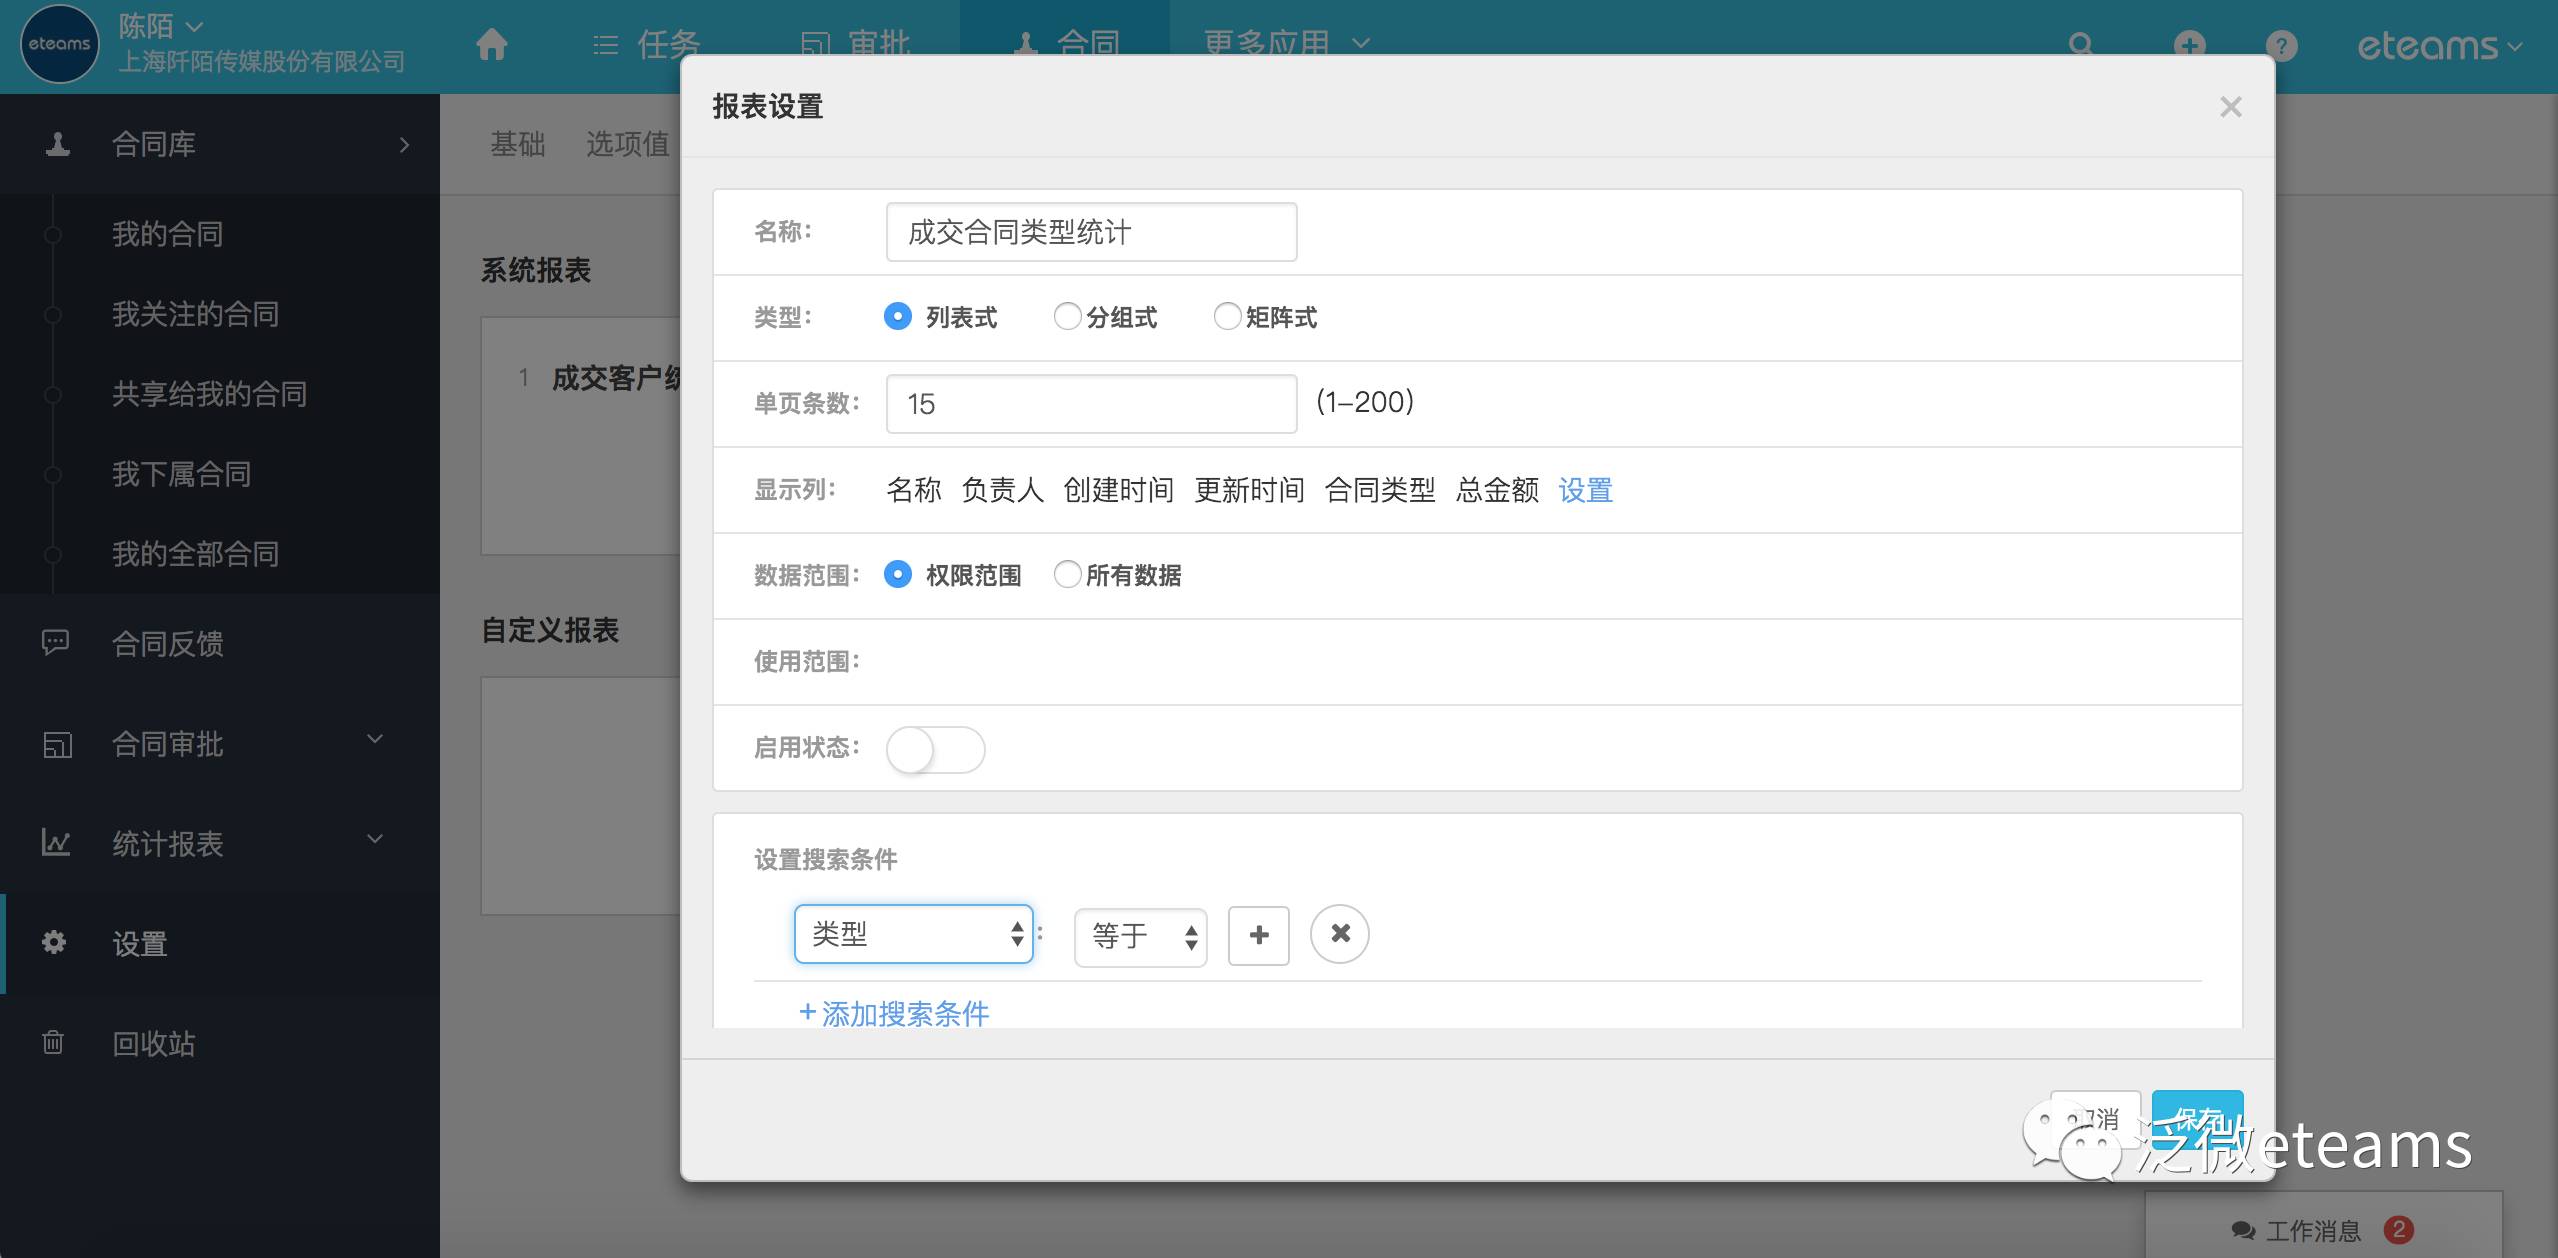Screen dimensions: 2558x1258
Task: Open 我关注的合同 in the sidebar
Action: [x=195, y=314]
